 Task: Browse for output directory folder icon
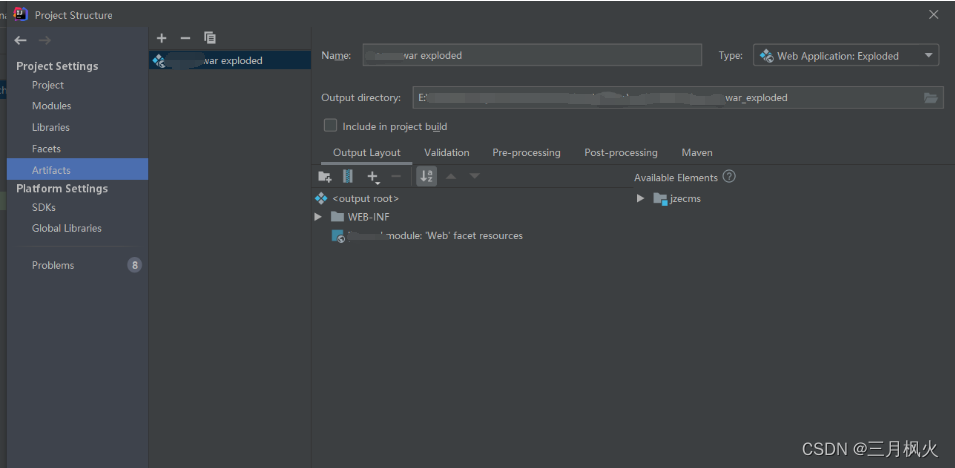click(x=931, y=98)
